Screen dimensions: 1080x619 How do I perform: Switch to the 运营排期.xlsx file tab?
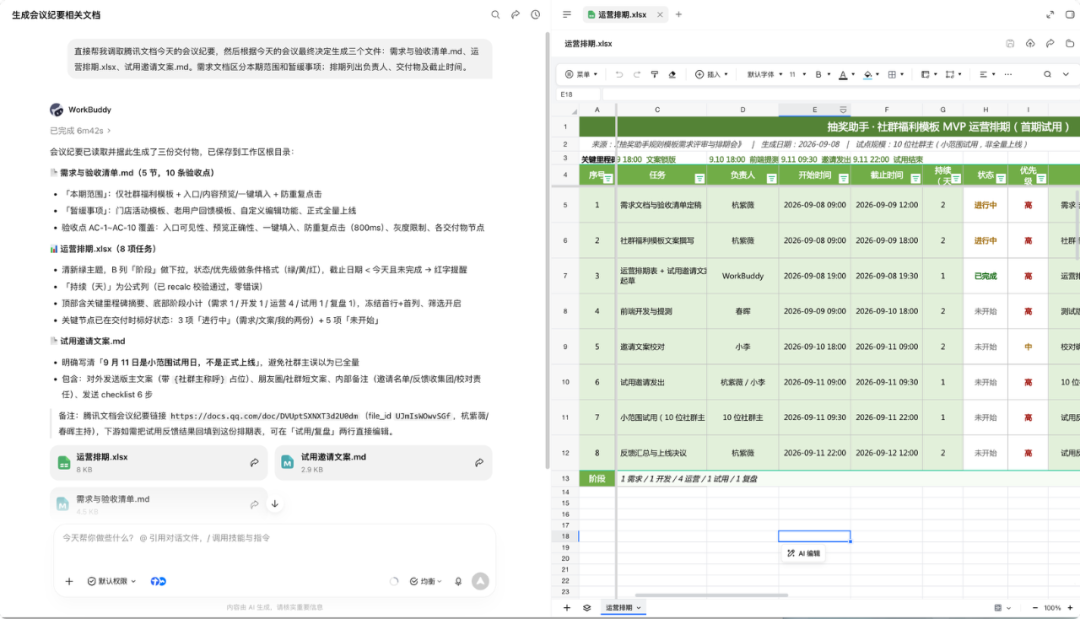tap(625, 14)
